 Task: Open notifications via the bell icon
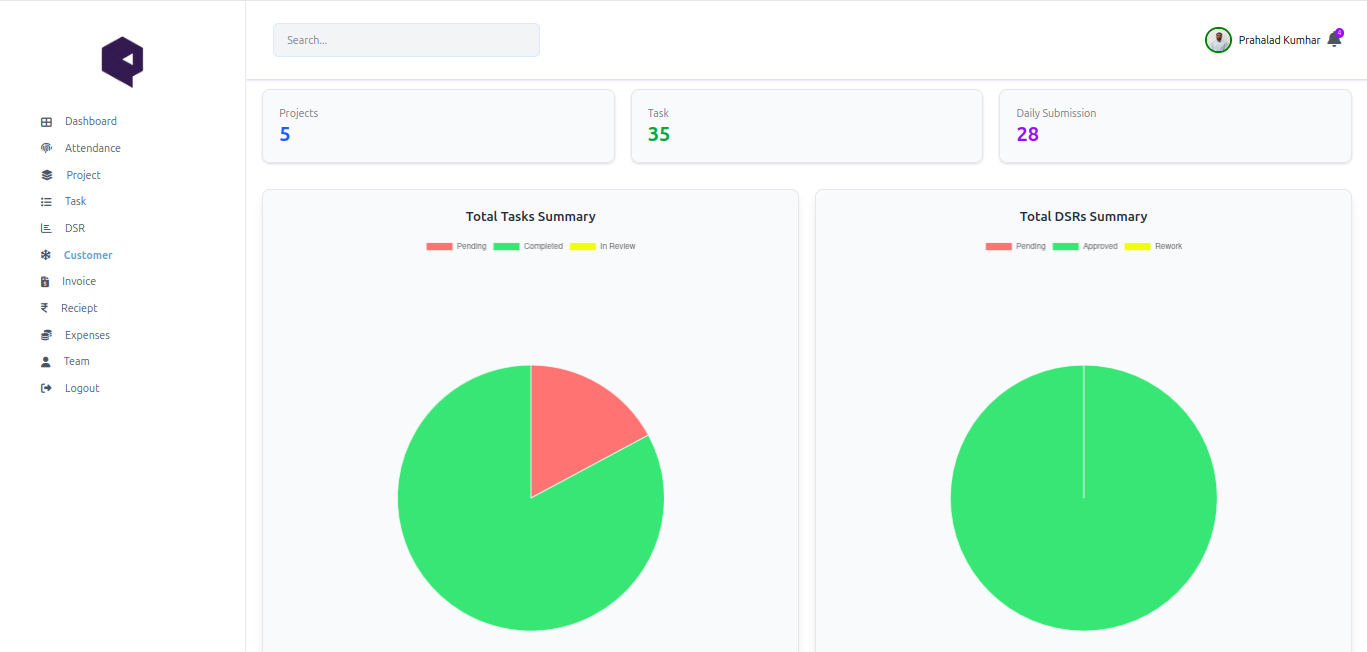coord(1334,41)
